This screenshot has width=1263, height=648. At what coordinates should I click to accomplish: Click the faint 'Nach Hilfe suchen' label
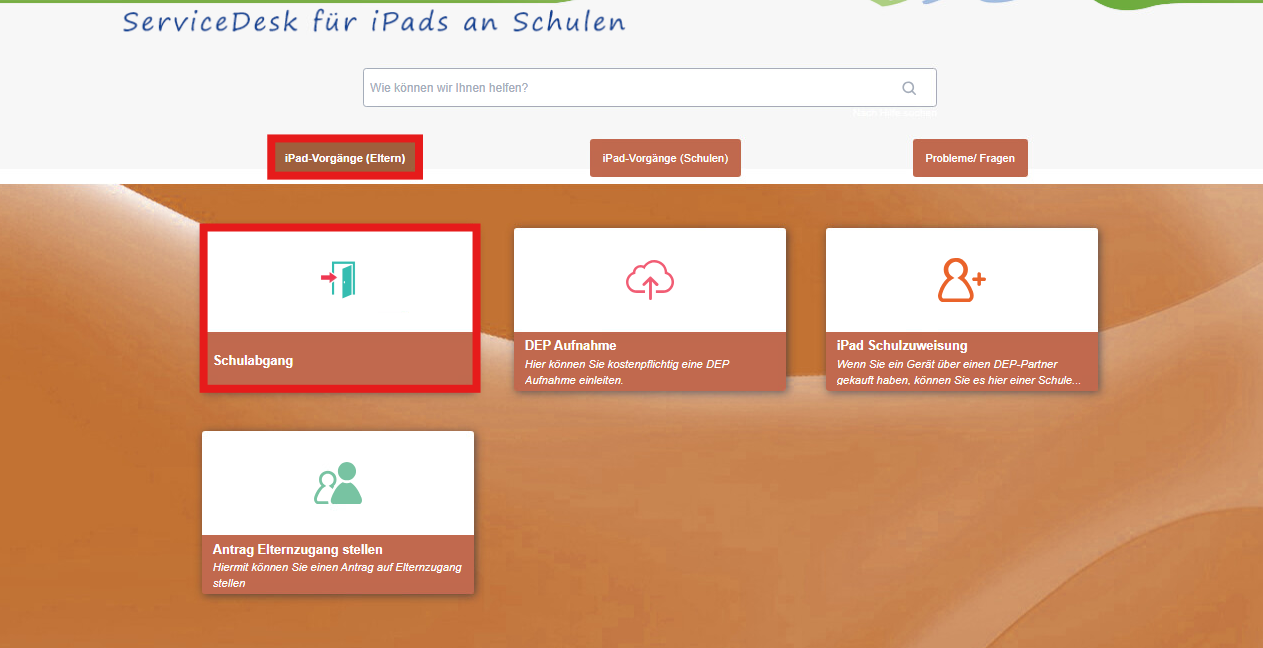894,113
